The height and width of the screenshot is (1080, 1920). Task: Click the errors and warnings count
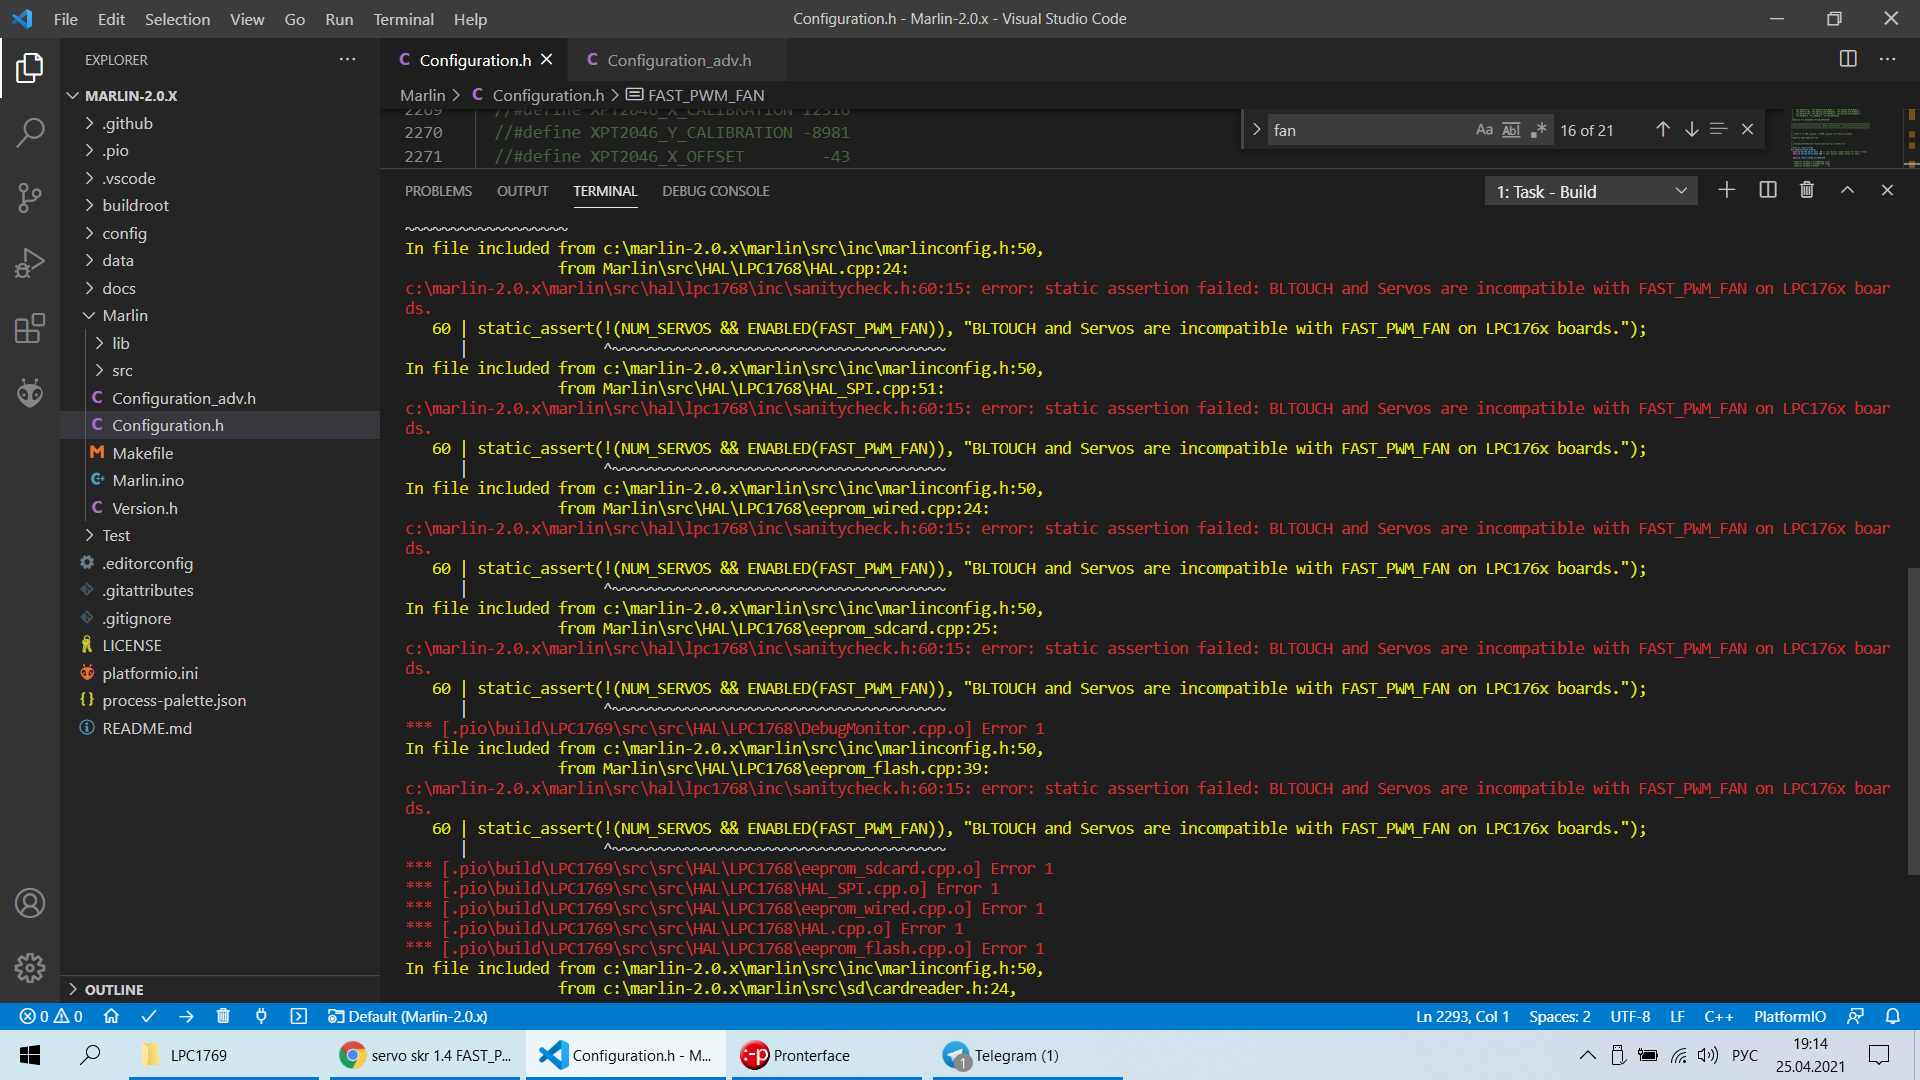click(51, 1016)
